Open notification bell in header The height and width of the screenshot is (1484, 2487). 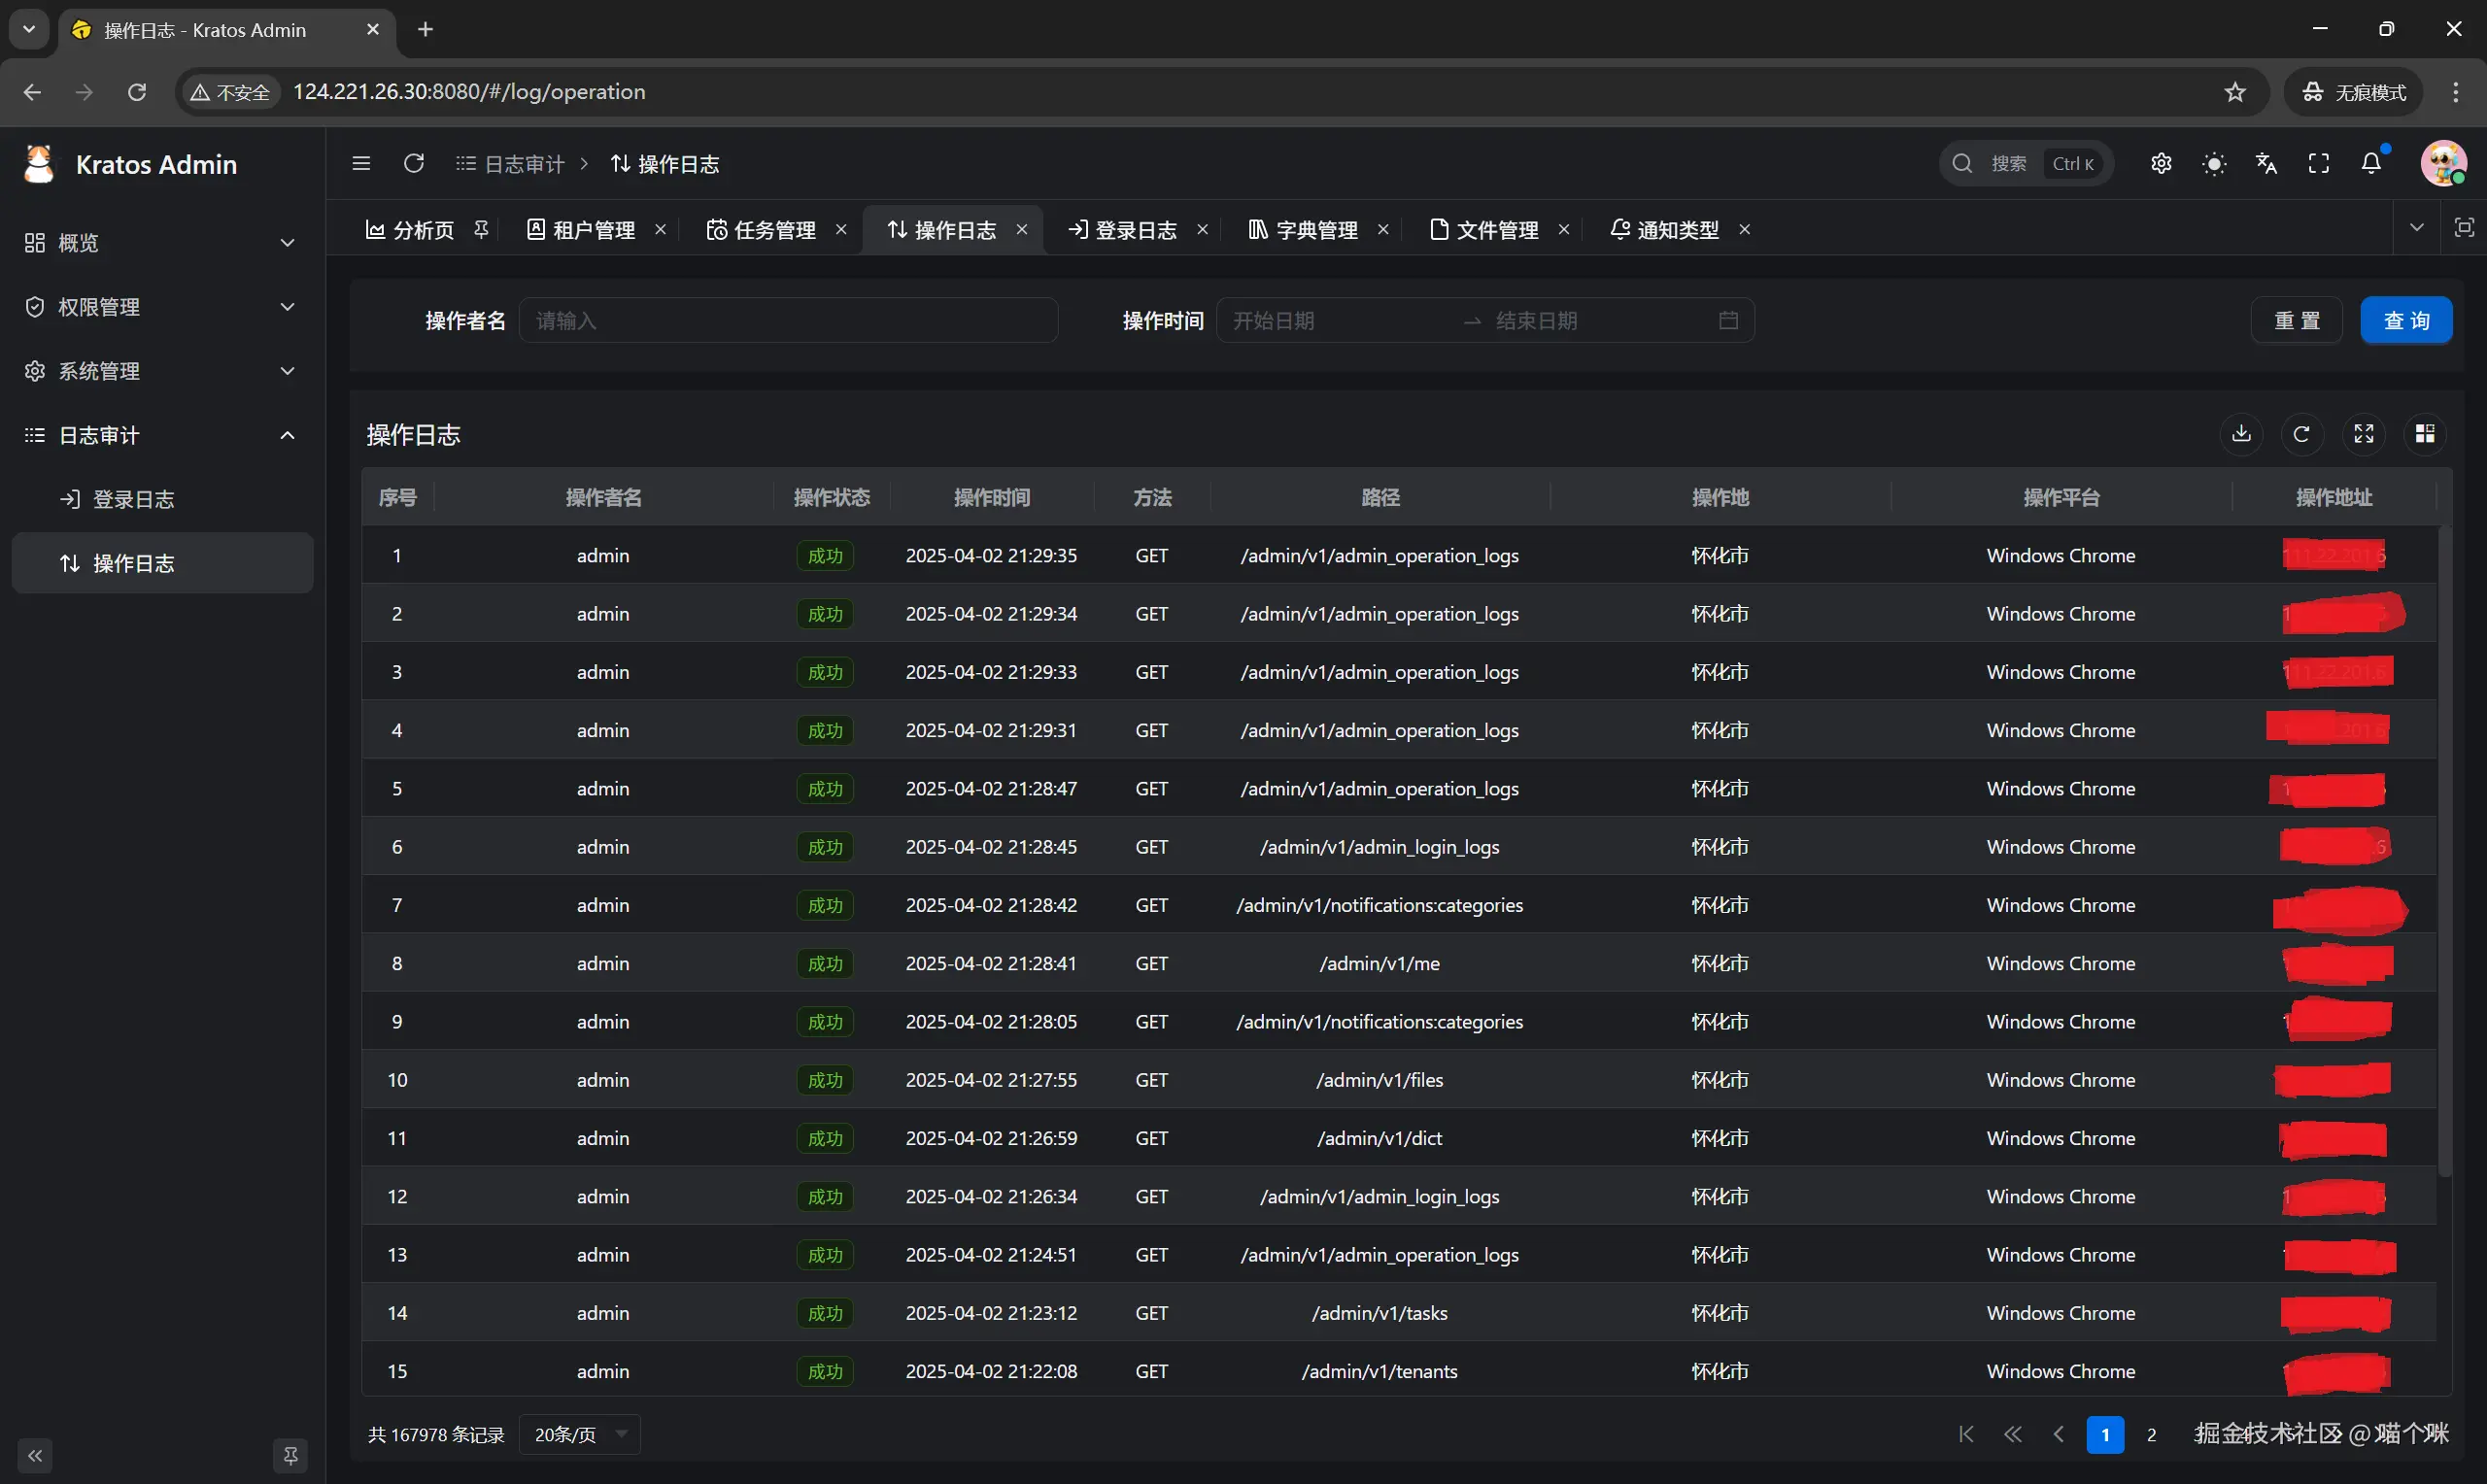(2371, 163)
